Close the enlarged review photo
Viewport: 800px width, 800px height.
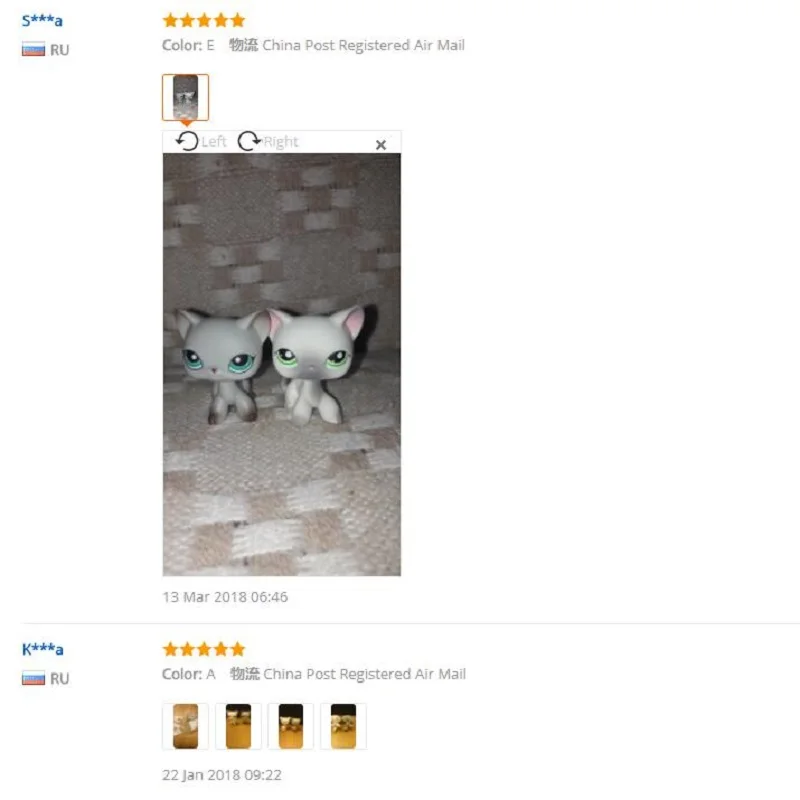[381, 145]
